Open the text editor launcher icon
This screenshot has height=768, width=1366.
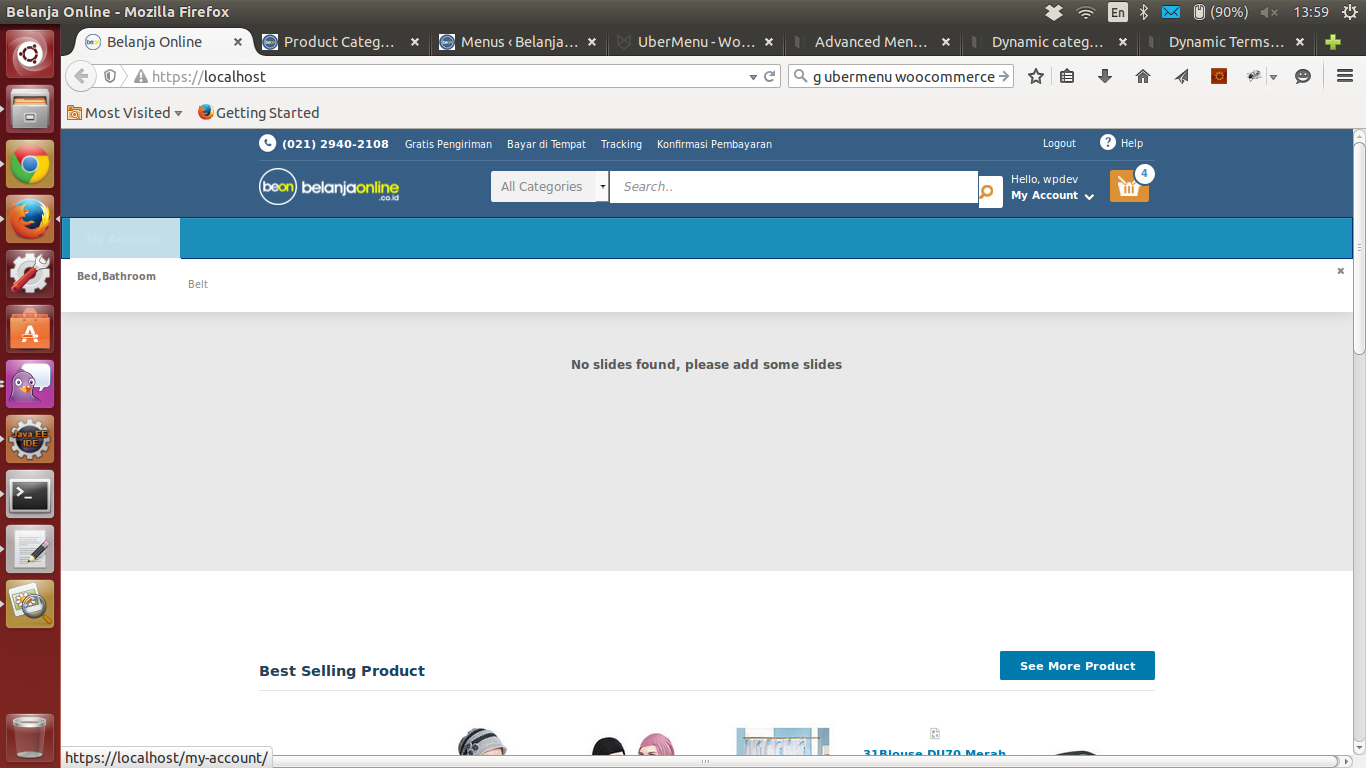coord(30,548)
